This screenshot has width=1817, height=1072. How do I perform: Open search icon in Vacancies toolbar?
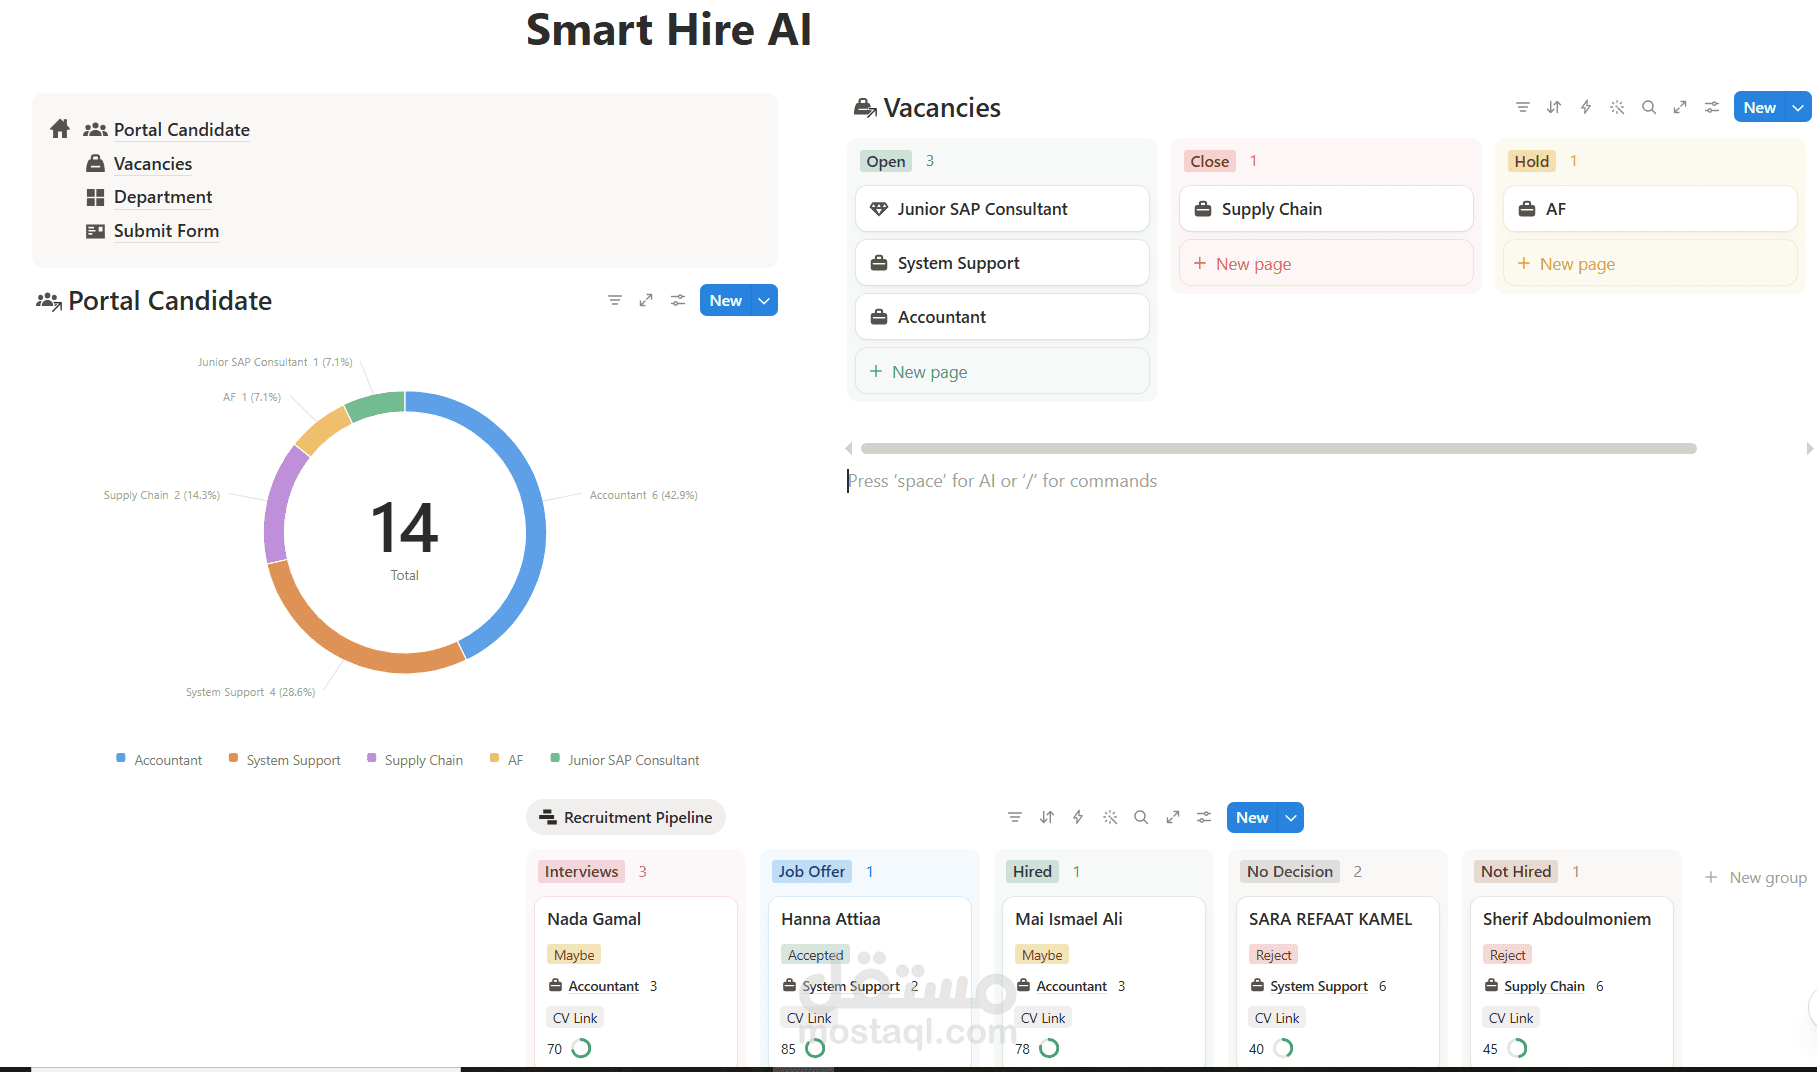(1649, 107)
